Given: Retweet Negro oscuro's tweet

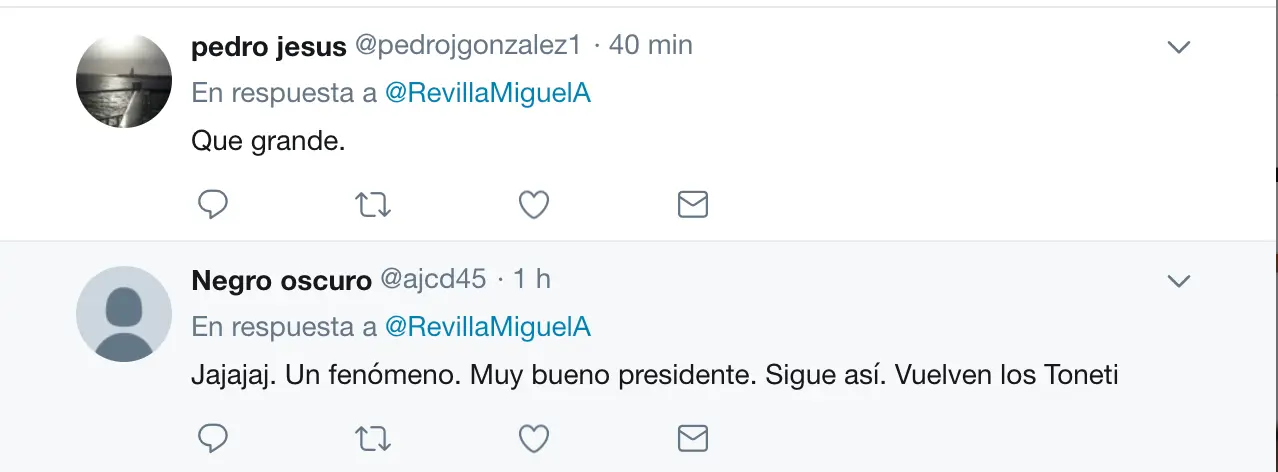Looking at the screenshot, I should pyautogui.click(x=373, y=438).
